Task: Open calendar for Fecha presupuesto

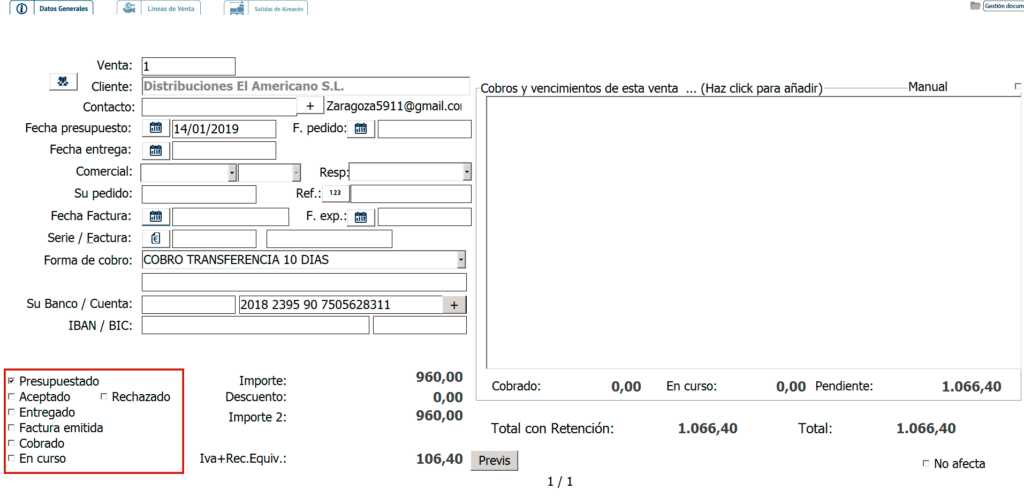Action: [x=156, y=129]
